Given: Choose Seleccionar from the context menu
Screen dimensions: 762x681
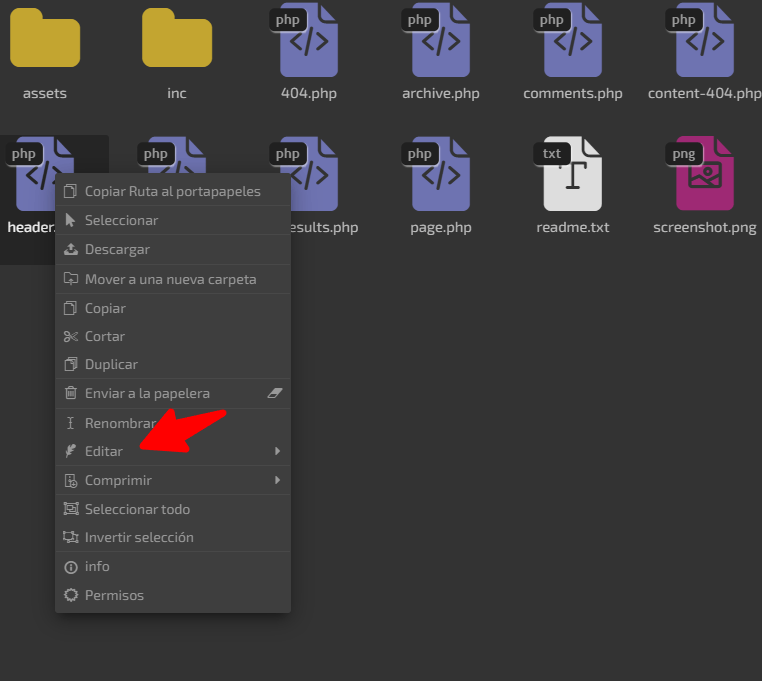Looking at the screenshot, I should [173, 220].
